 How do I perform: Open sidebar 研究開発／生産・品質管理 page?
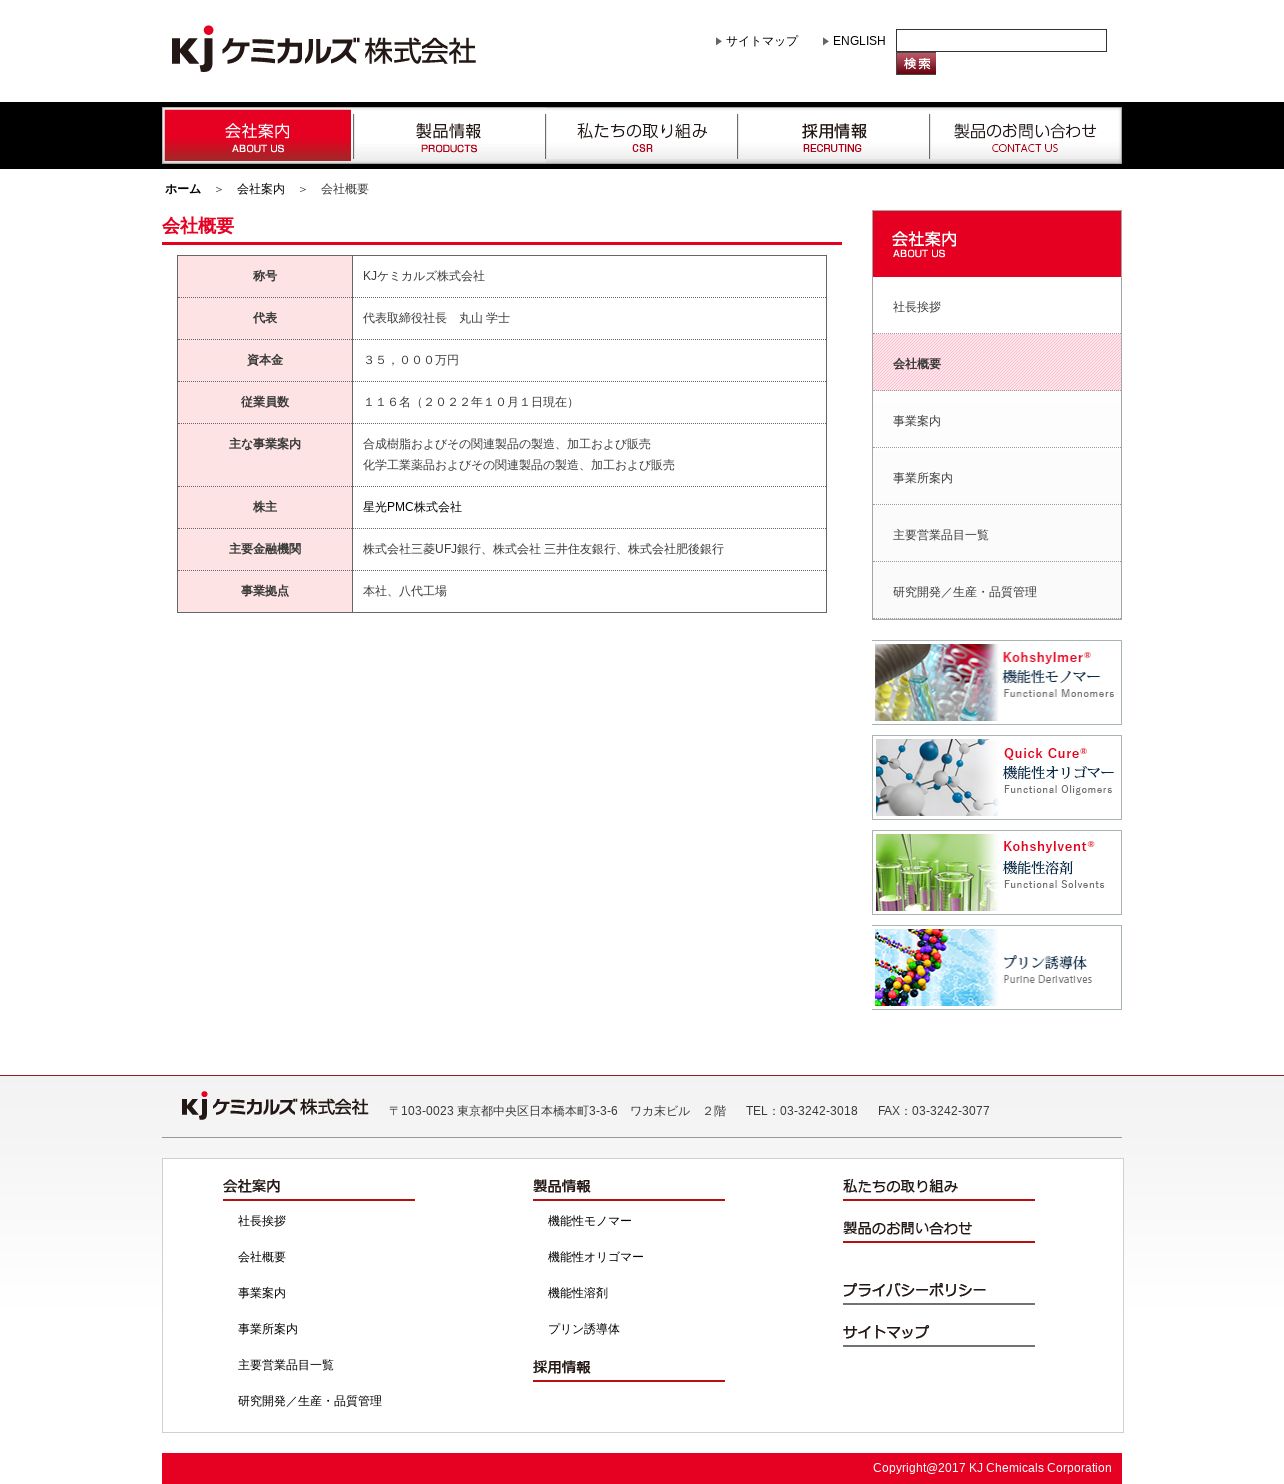pos(997,591)
